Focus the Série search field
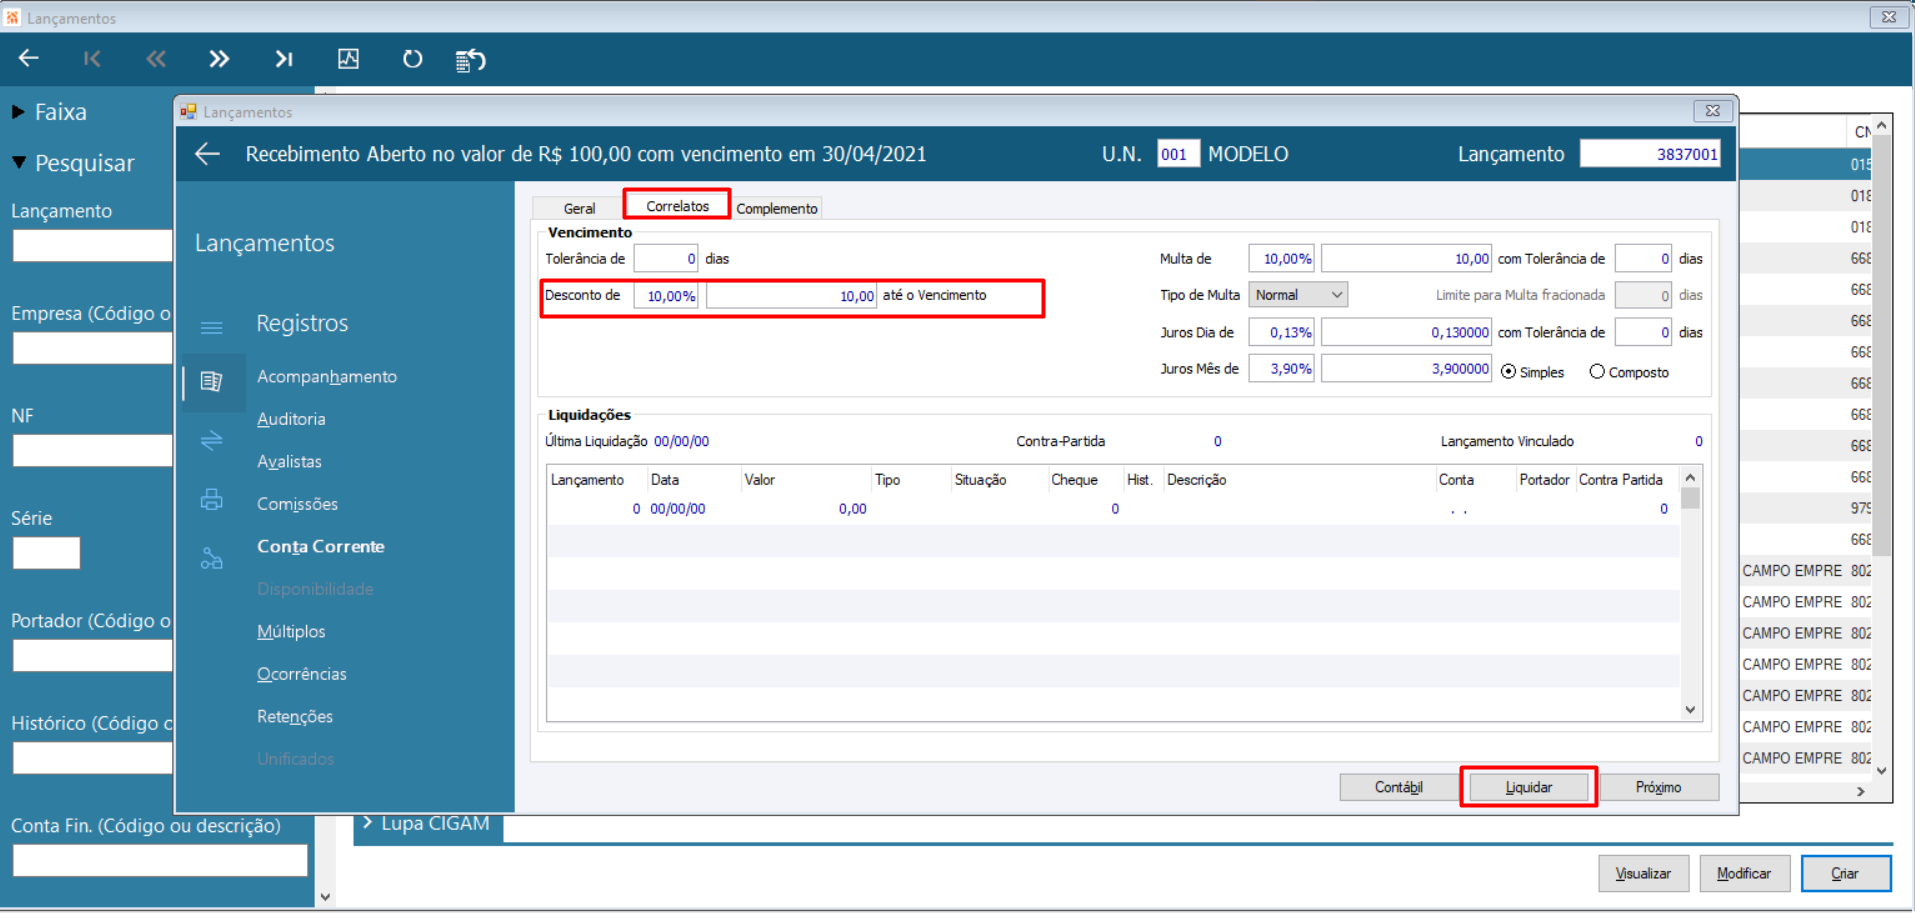 [x=46, y=553]
